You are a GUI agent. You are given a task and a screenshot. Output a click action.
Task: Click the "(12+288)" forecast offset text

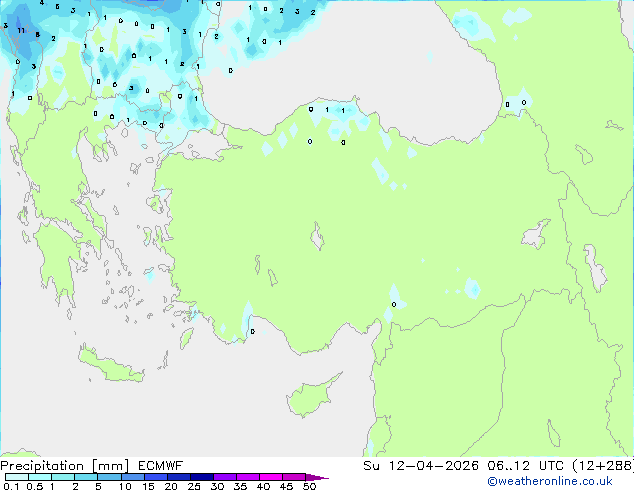pos(603,466)
